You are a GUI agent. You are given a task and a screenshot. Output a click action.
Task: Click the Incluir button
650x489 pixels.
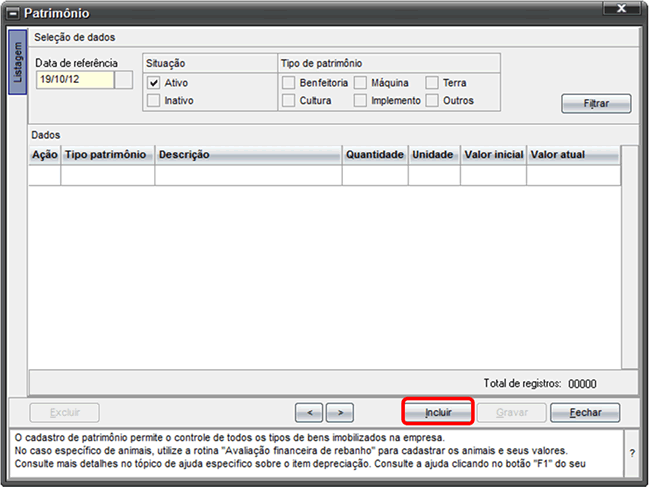click(438, 412)
